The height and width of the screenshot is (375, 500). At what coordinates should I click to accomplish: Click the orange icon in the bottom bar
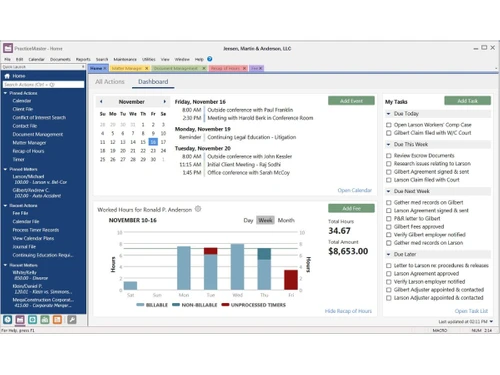tap(57, 320)
